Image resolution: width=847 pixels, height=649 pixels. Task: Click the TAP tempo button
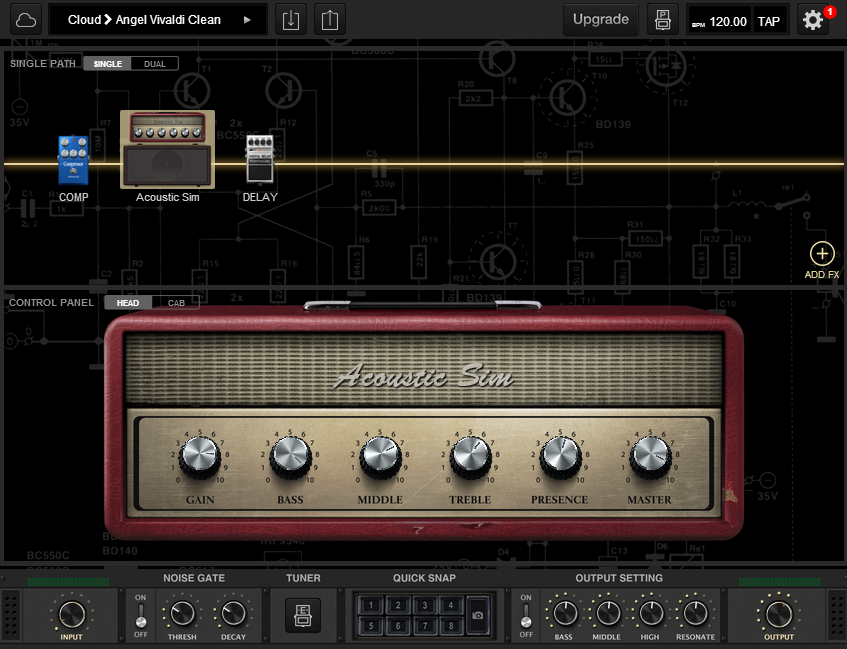769,22
